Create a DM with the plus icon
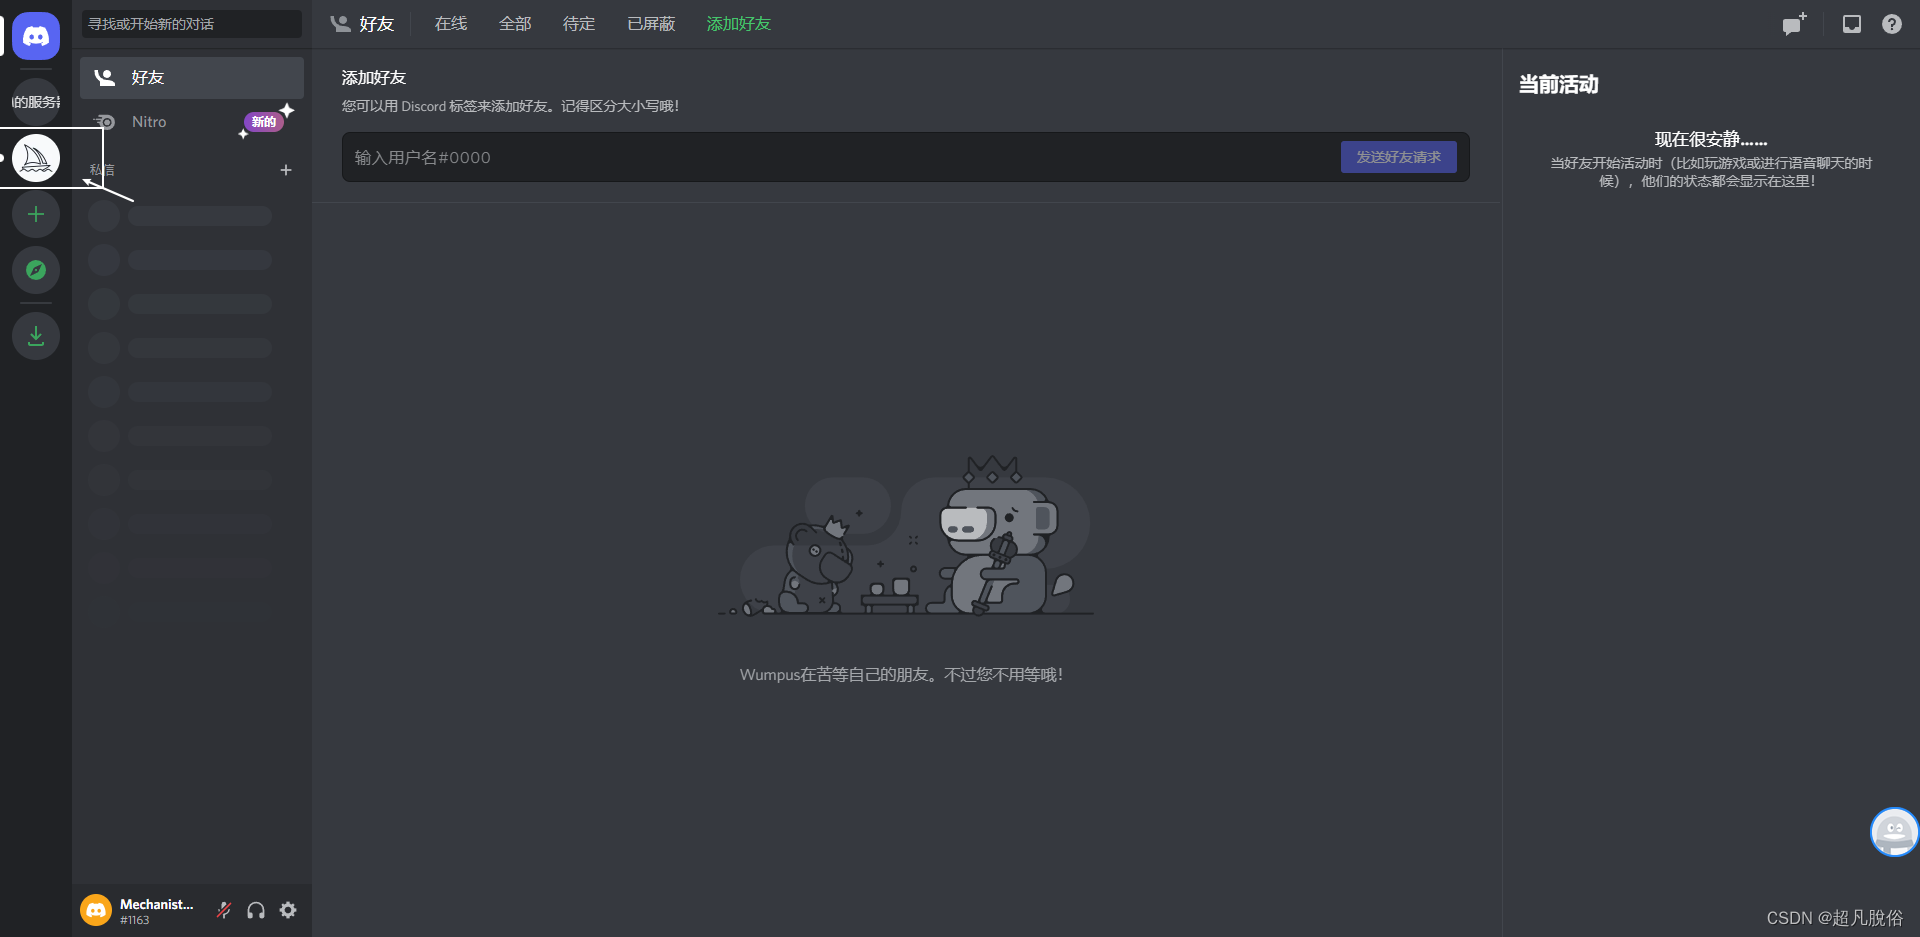The width and height of the screenshot is (1920, 937). [286, 170]
